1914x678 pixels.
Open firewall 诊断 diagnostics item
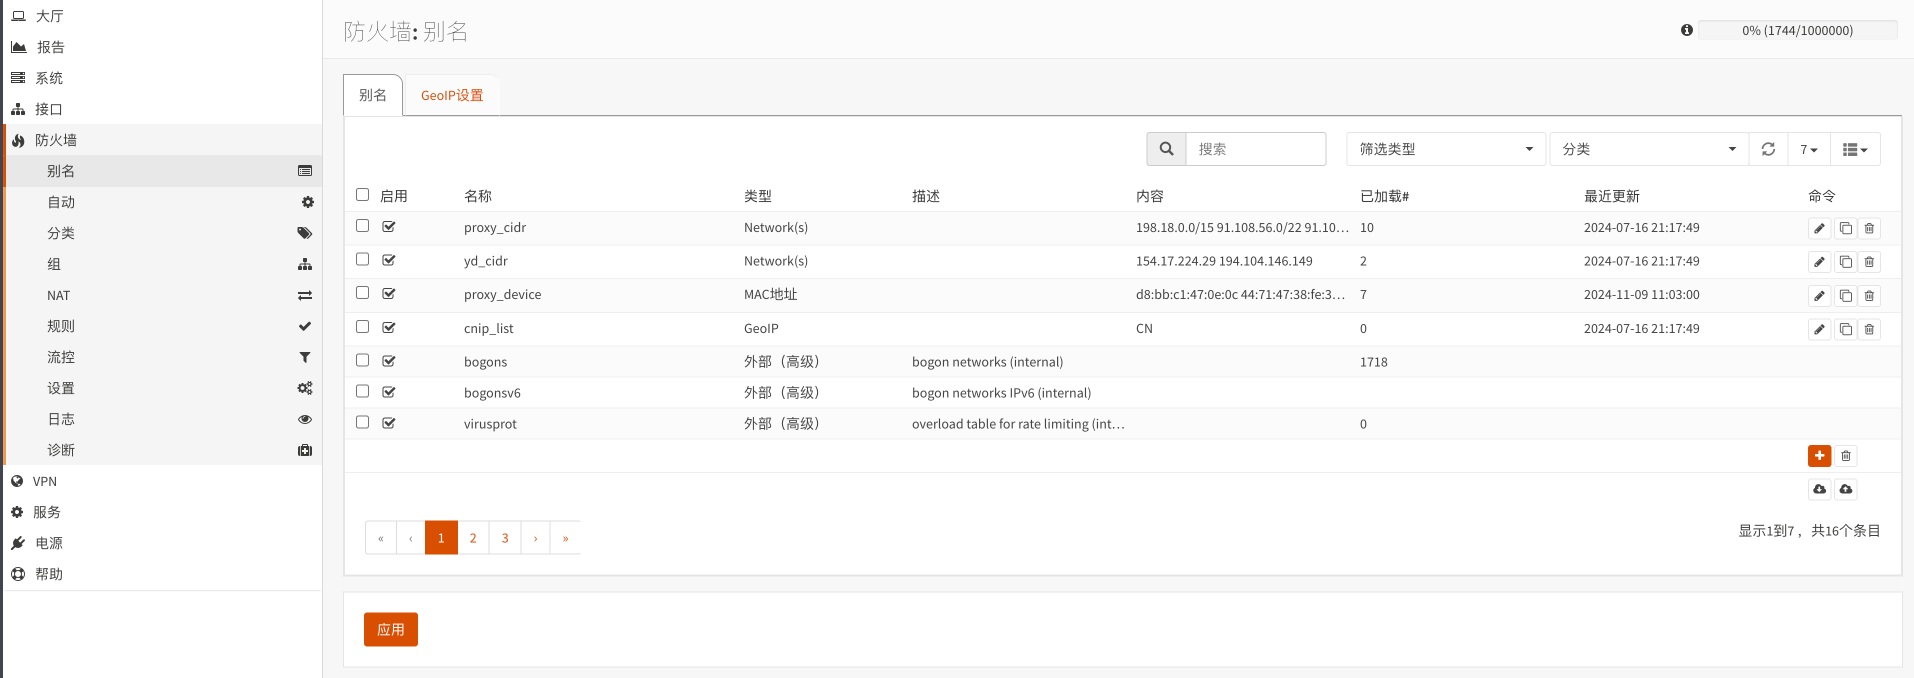163,450
